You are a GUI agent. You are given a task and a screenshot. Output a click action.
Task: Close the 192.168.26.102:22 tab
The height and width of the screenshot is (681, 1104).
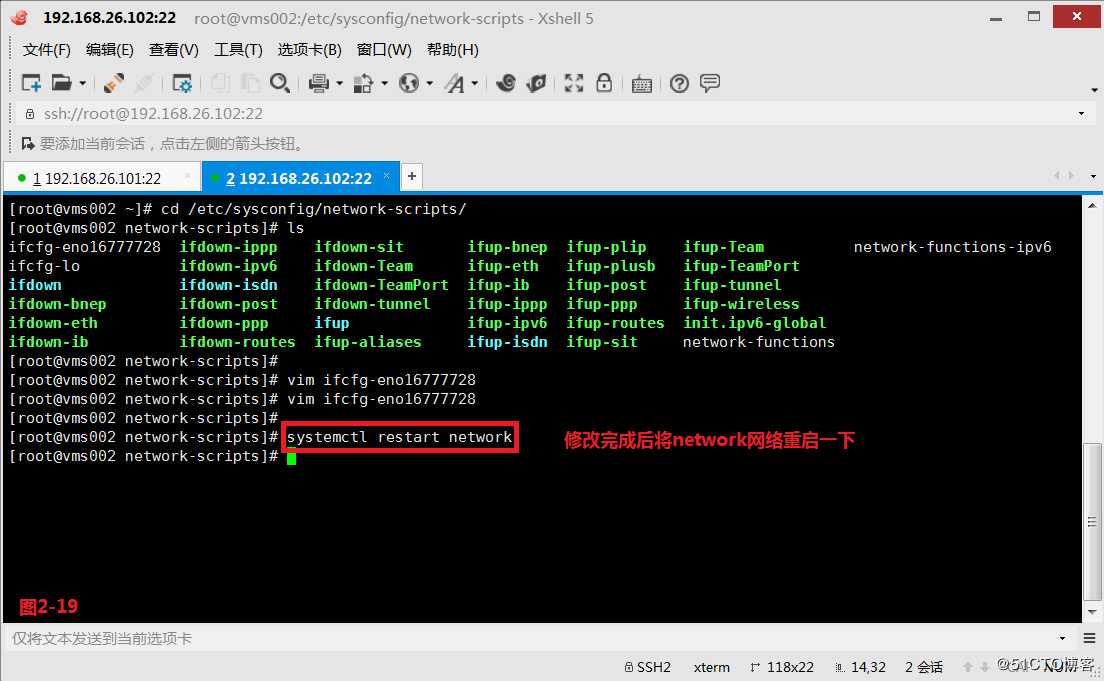(387, 176)
